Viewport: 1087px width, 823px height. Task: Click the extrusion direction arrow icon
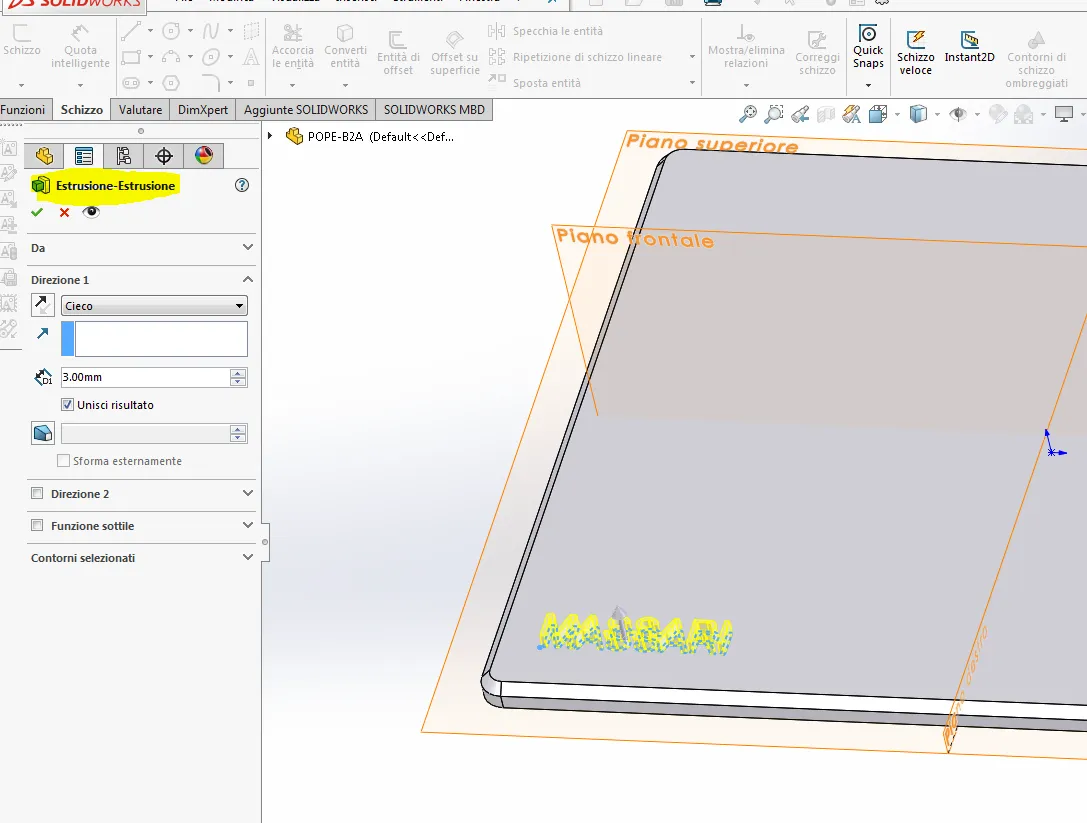click(43, 333)
